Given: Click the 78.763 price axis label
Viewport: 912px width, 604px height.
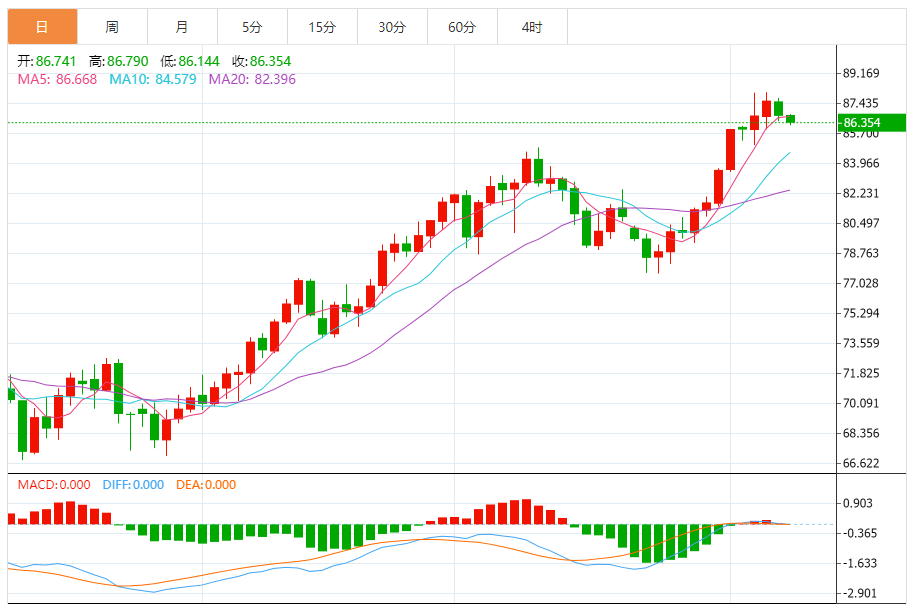Looking at the screenshot, I should (x=861, y=253).
